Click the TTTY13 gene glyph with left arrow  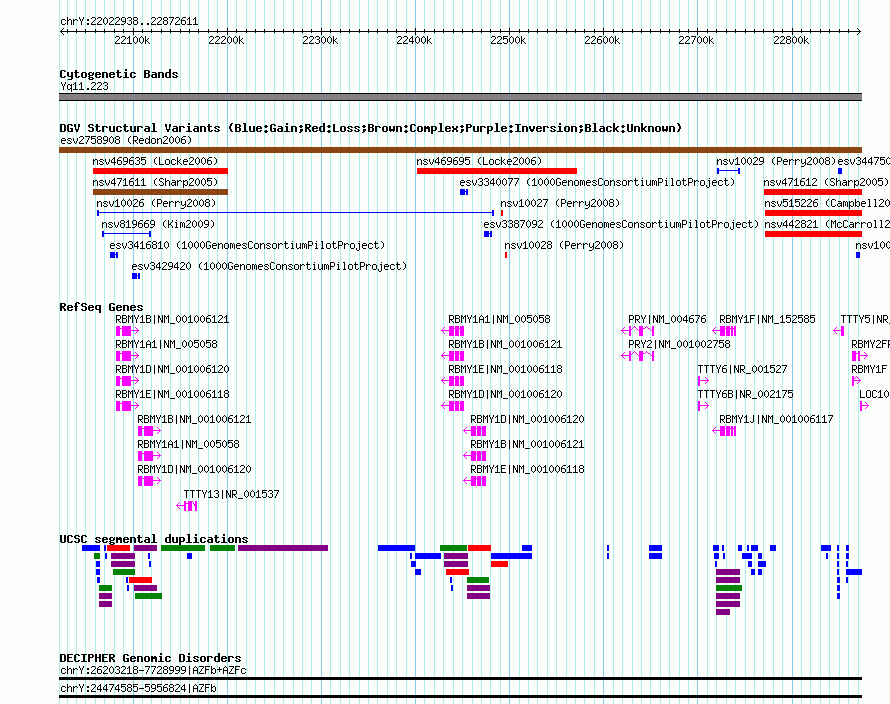coord(187,506)
